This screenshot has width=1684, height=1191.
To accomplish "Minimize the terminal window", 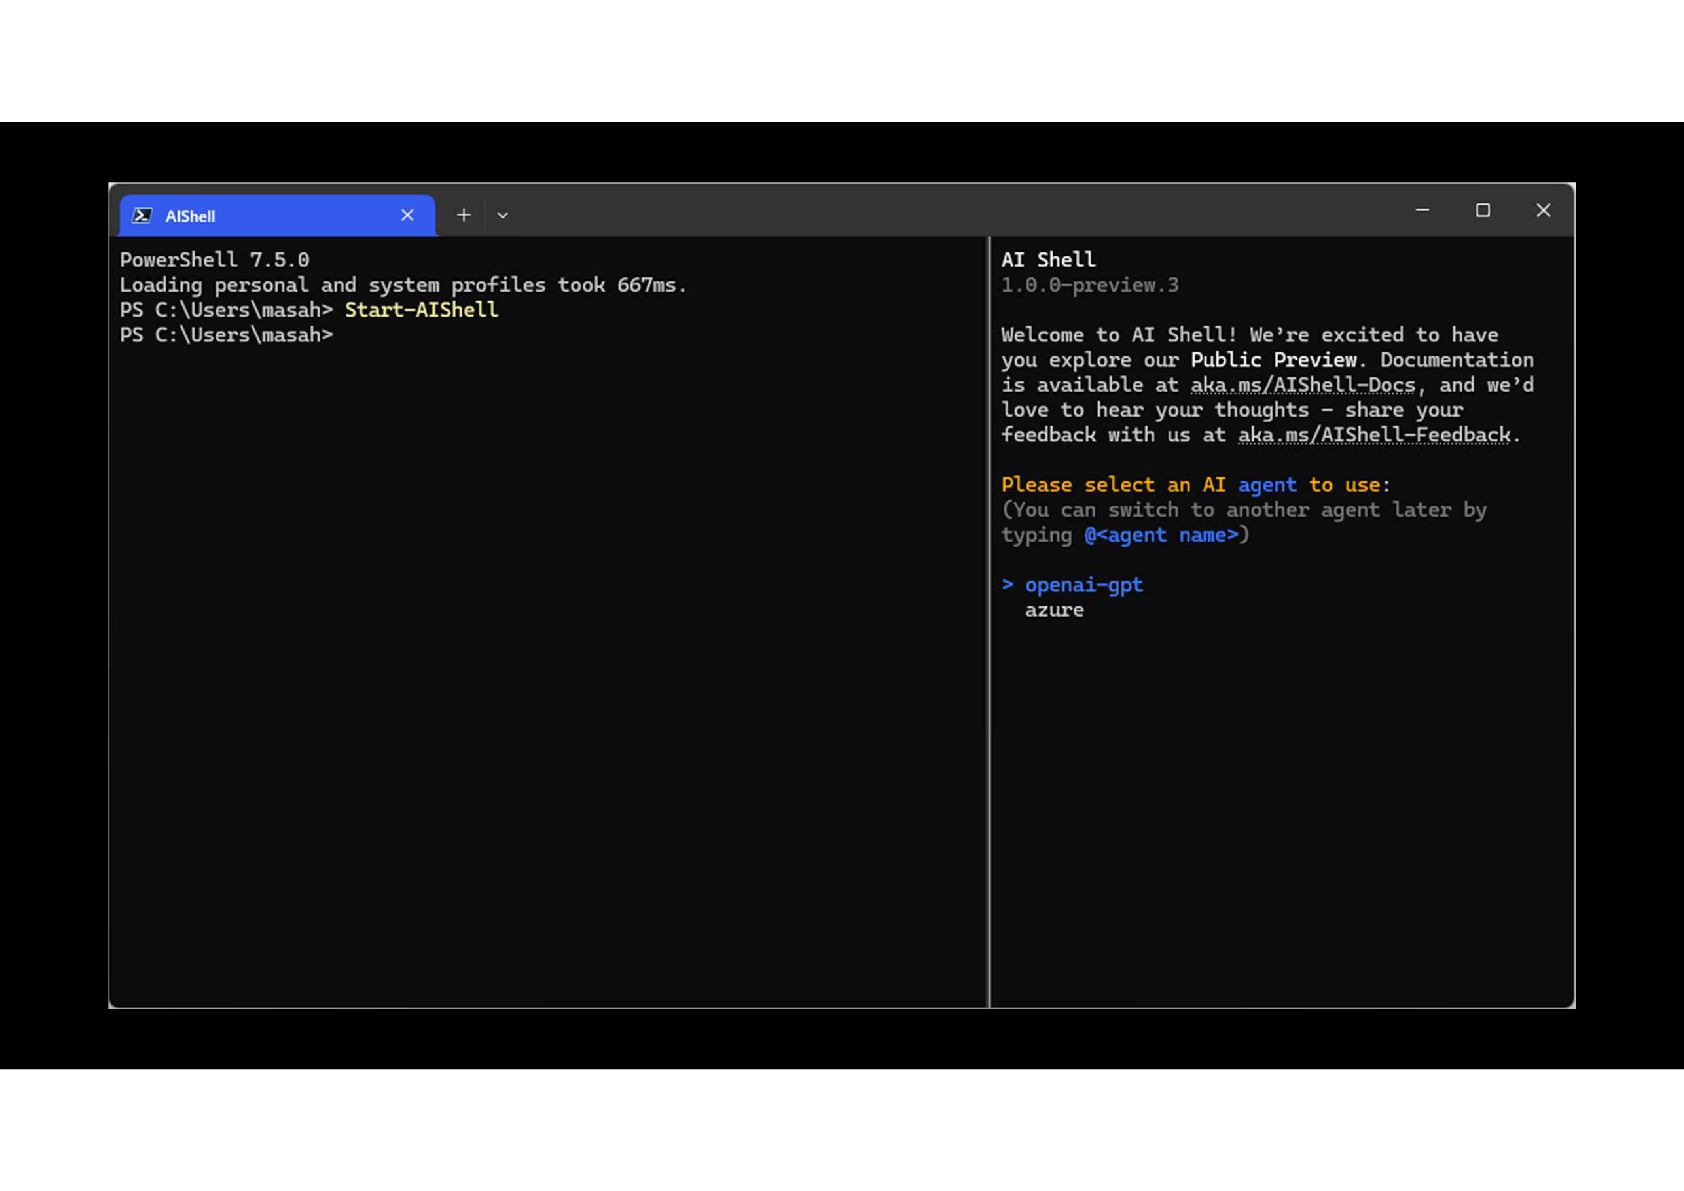I will 1422,210.
